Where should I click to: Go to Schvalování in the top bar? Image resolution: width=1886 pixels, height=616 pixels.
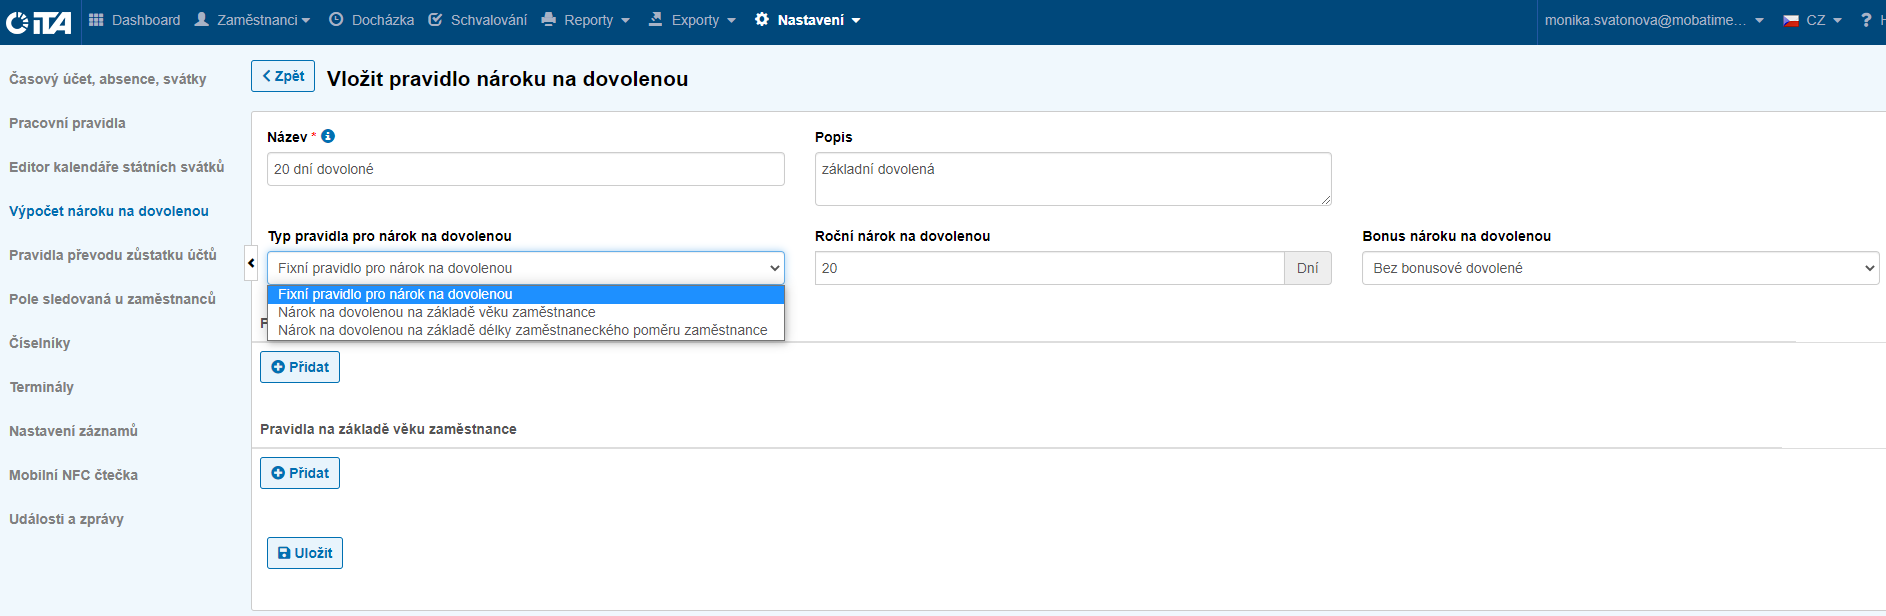coord(477,20)
